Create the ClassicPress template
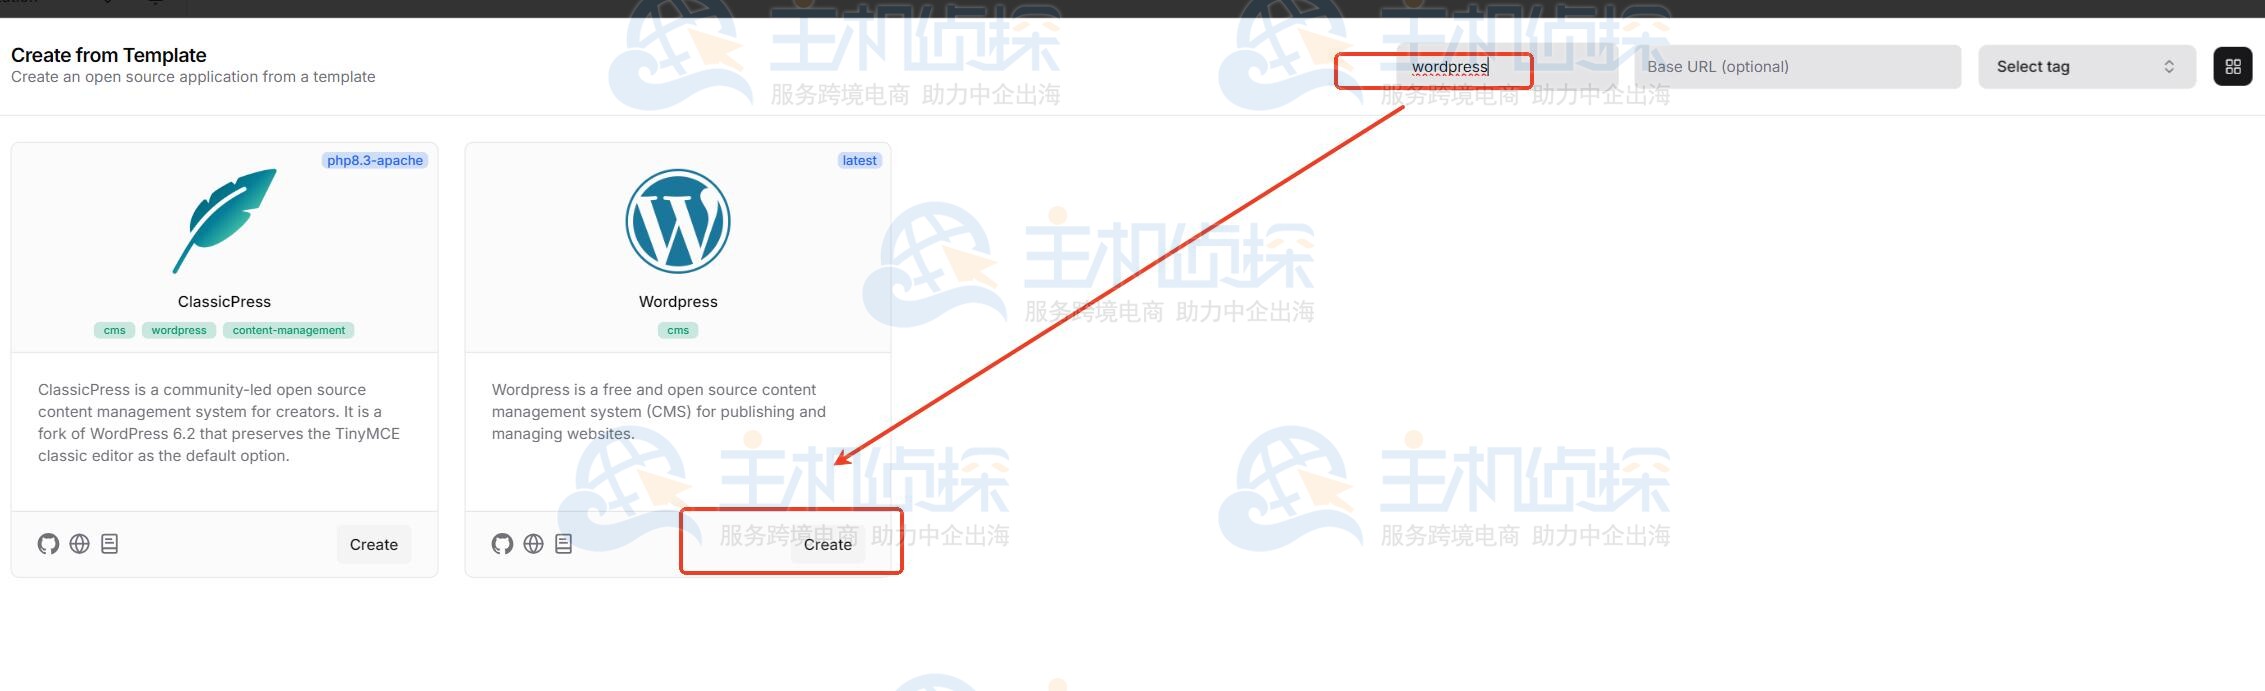The width and height of the screenshot is (2265, 691). coord(374,544)
